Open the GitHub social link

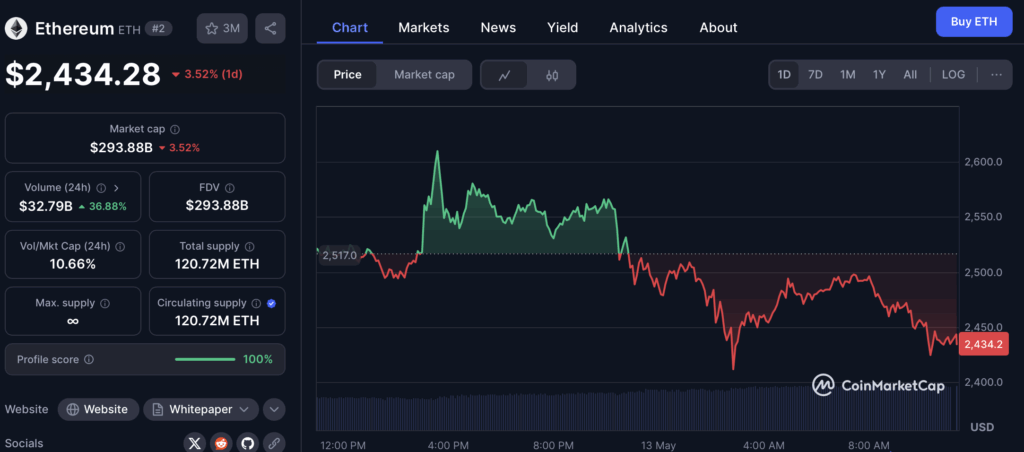click(248, 444)
